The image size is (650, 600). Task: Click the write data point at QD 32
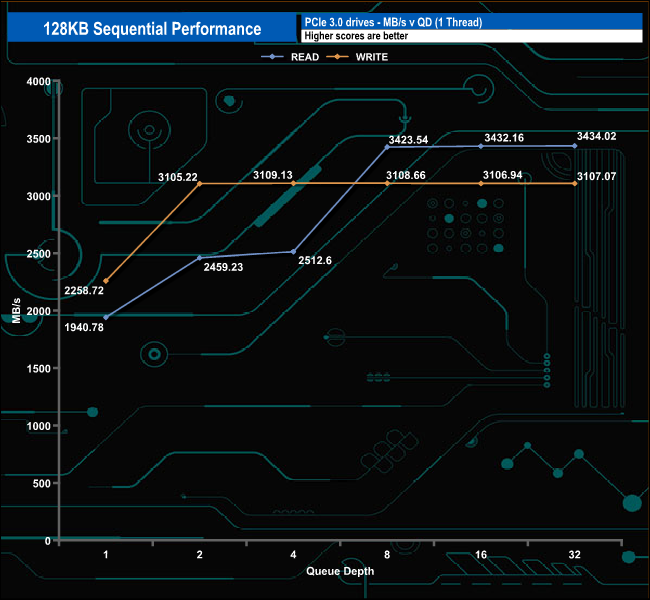pyautogui.click(x=575, y=184)
